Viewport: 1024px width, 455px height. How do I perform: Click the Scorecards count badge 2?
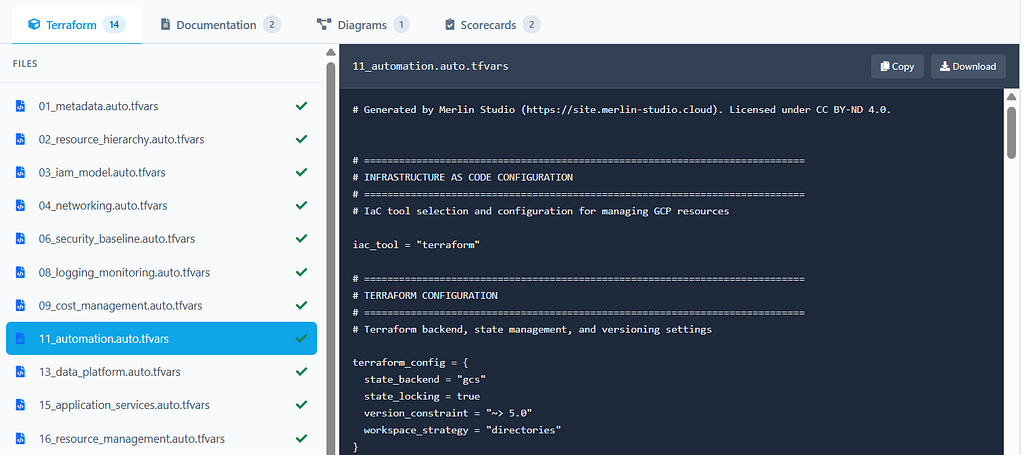pos(532,25)
